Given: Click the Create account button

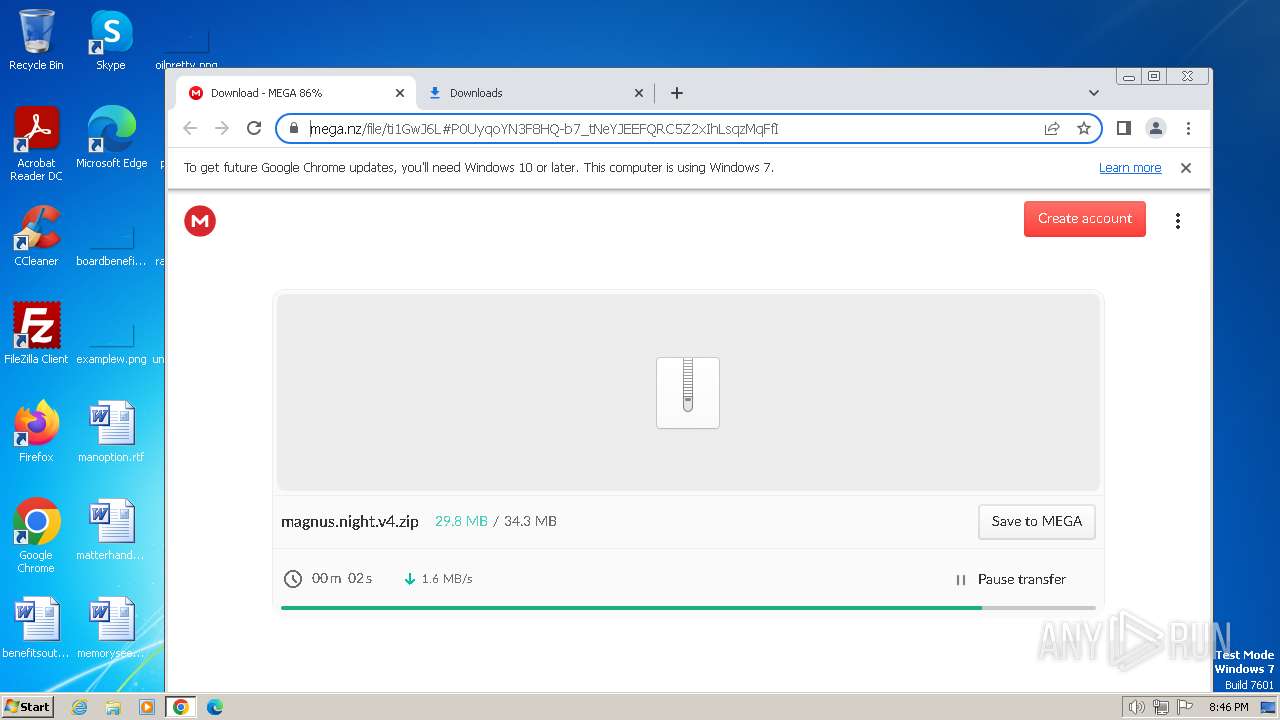Looking at the screenshot, I should 1085,219.
